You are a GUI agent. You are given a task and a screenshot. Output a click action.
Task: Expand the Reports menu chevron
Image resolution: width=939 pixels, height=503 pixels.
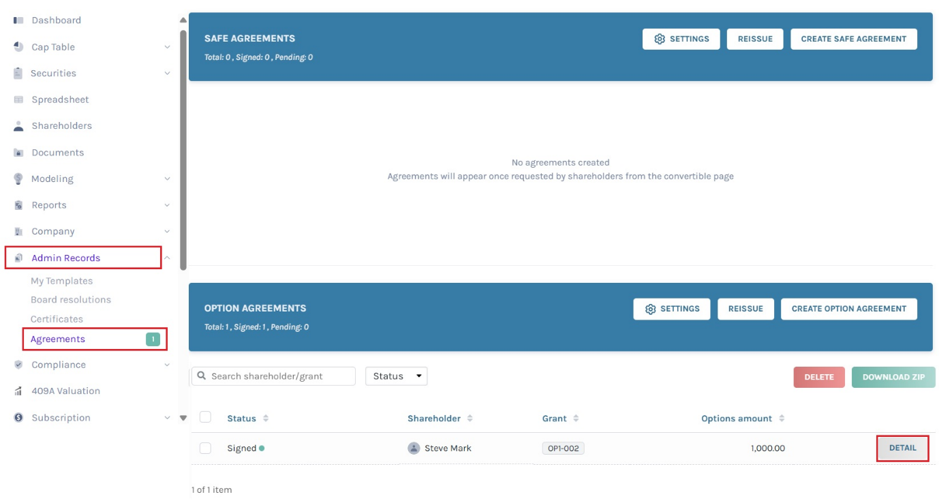pyautogui.click(x=167, y=205)
